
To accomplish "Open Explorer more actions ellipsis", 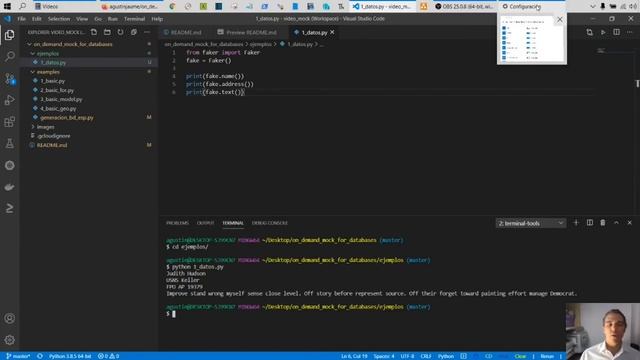I will tap(147, 32).
